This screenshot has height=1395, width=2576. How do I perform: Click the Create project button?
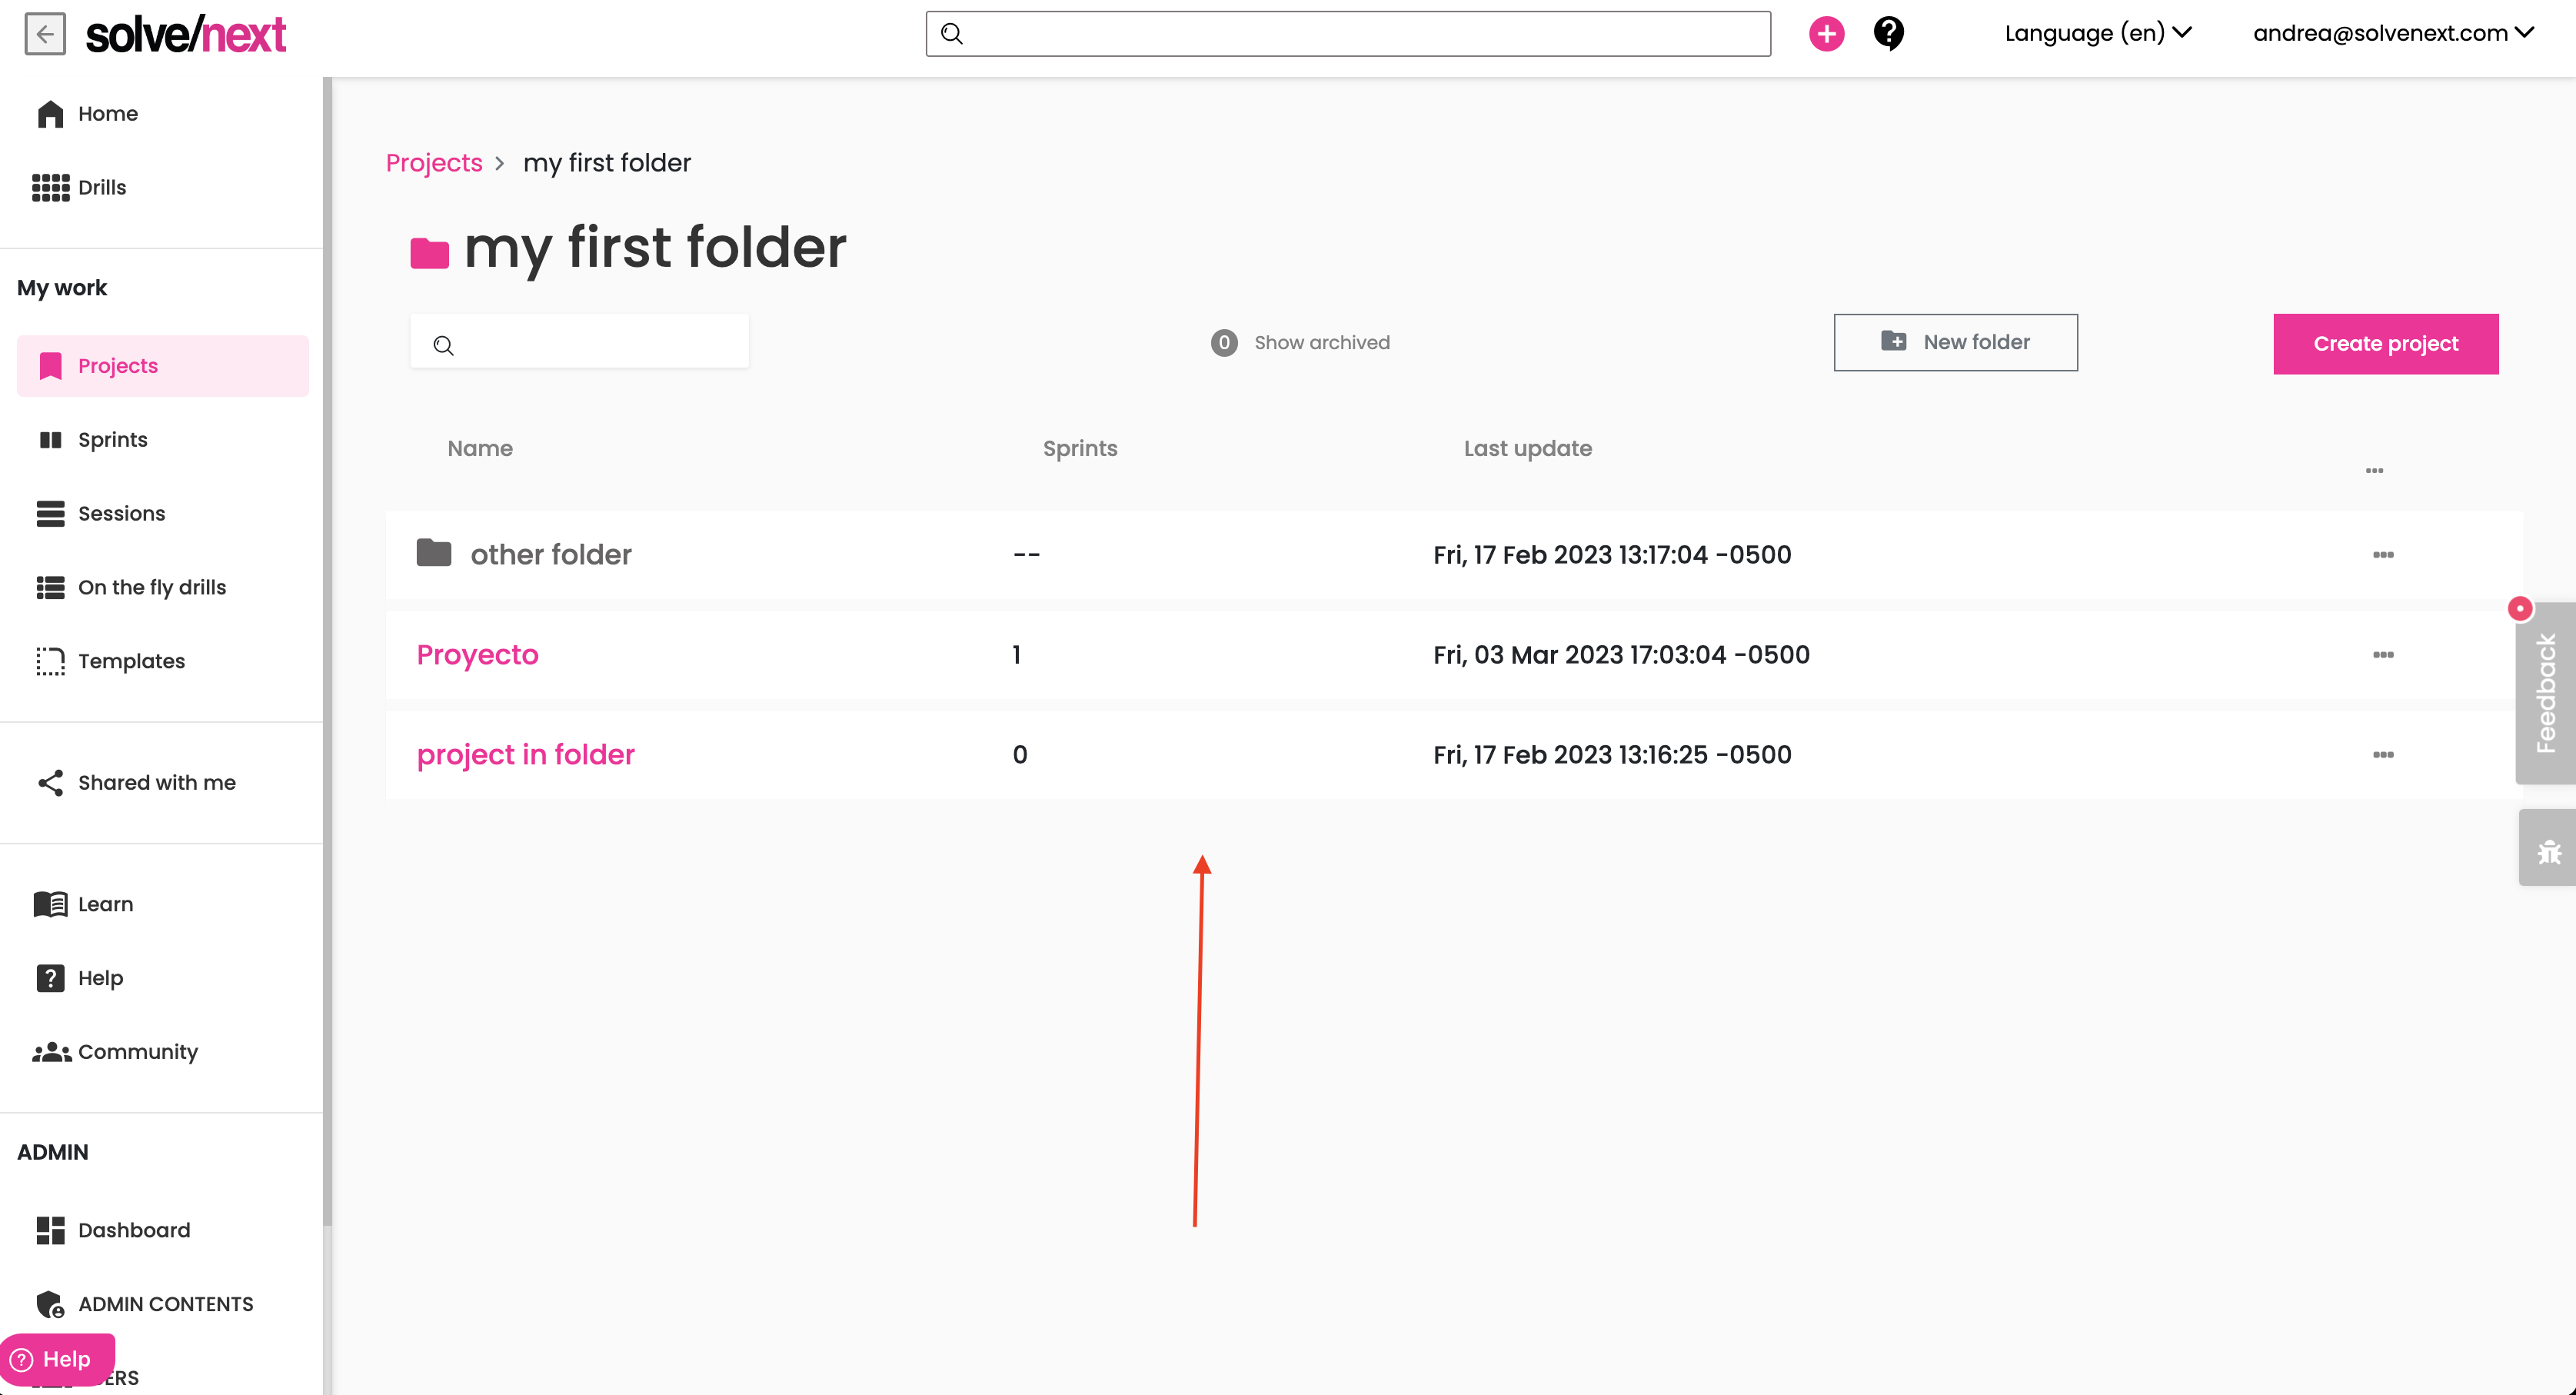(x=2385, y=344)
